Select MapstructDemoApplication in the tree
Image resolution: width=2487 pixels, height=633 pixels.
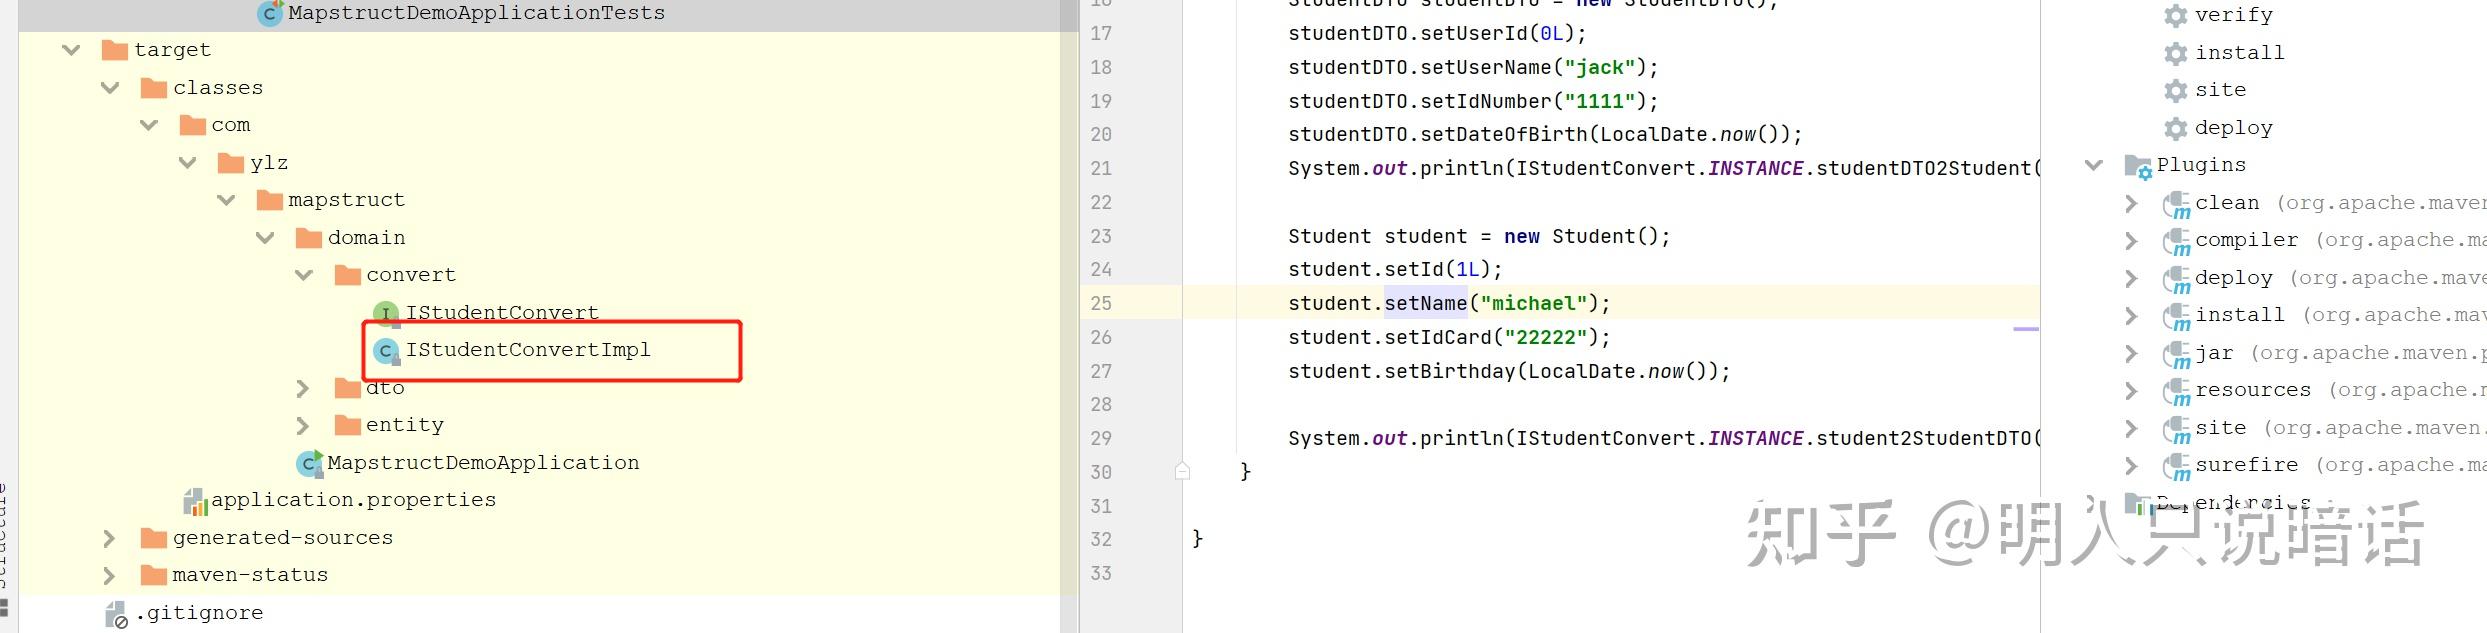tap(483, 463)
